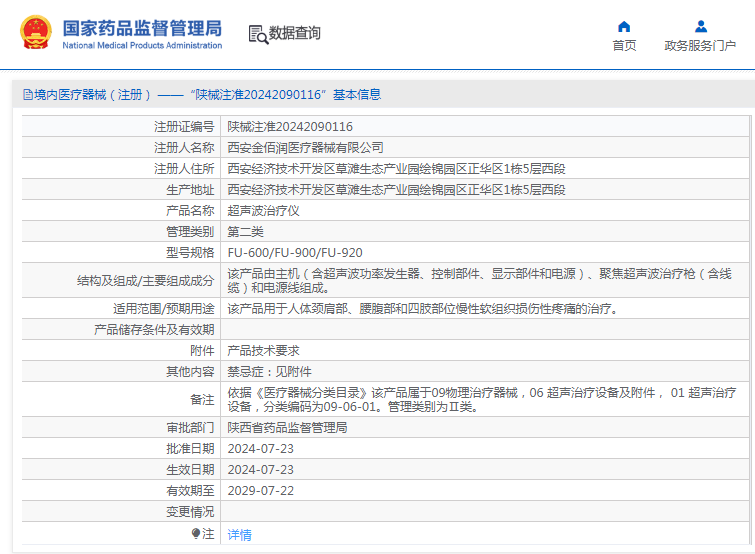
Task: Click the 变更情况 row label
Action: pos(190,512)
